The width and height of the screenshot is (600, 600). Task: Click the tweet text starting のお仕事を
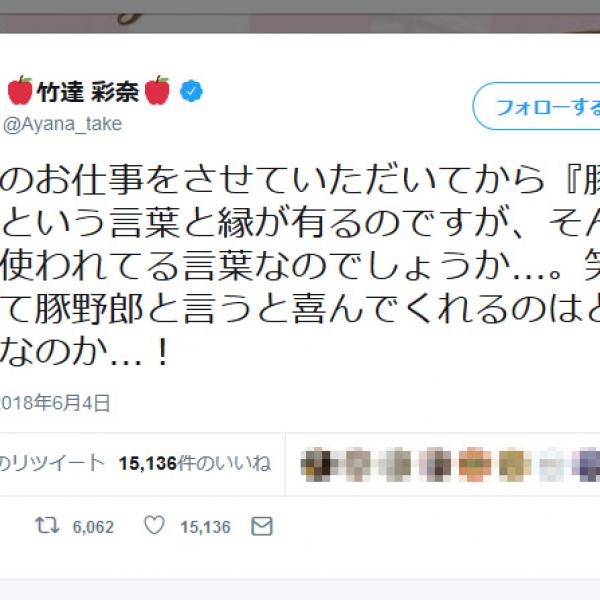(x=300, y=265)
